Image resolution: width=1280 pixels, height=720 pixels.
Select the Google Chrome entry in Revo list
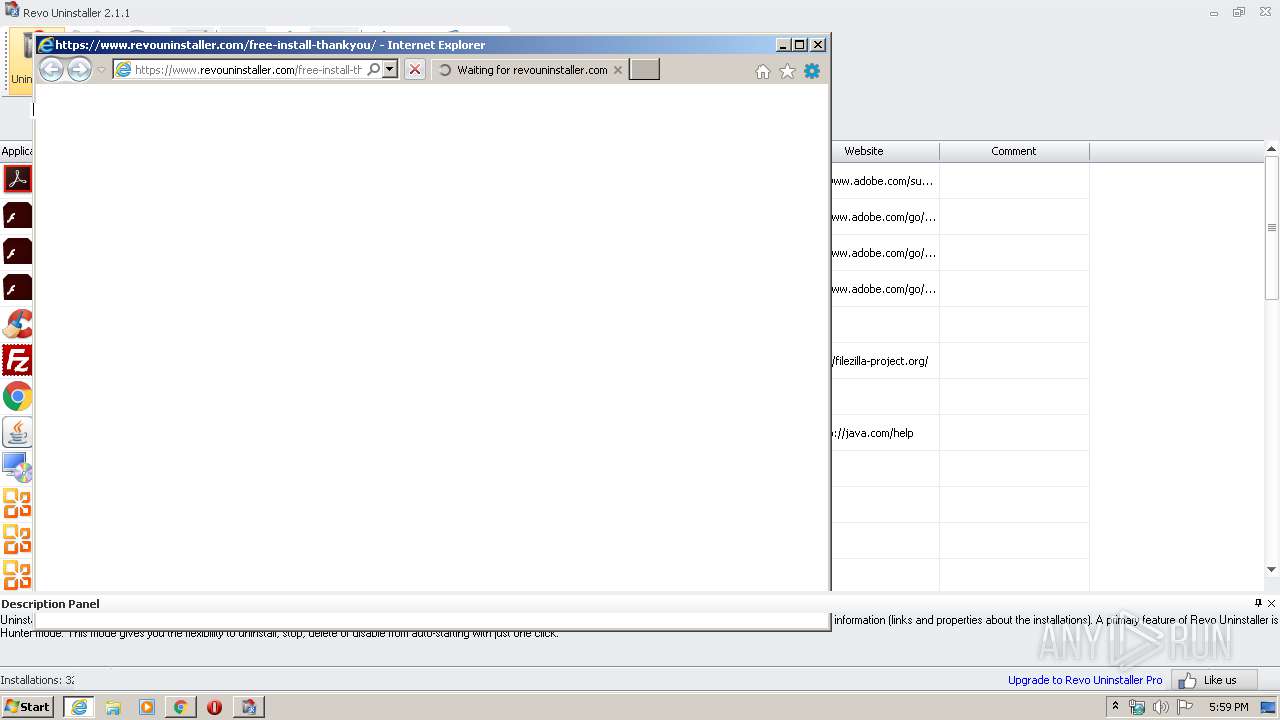[x=17, y=396]
